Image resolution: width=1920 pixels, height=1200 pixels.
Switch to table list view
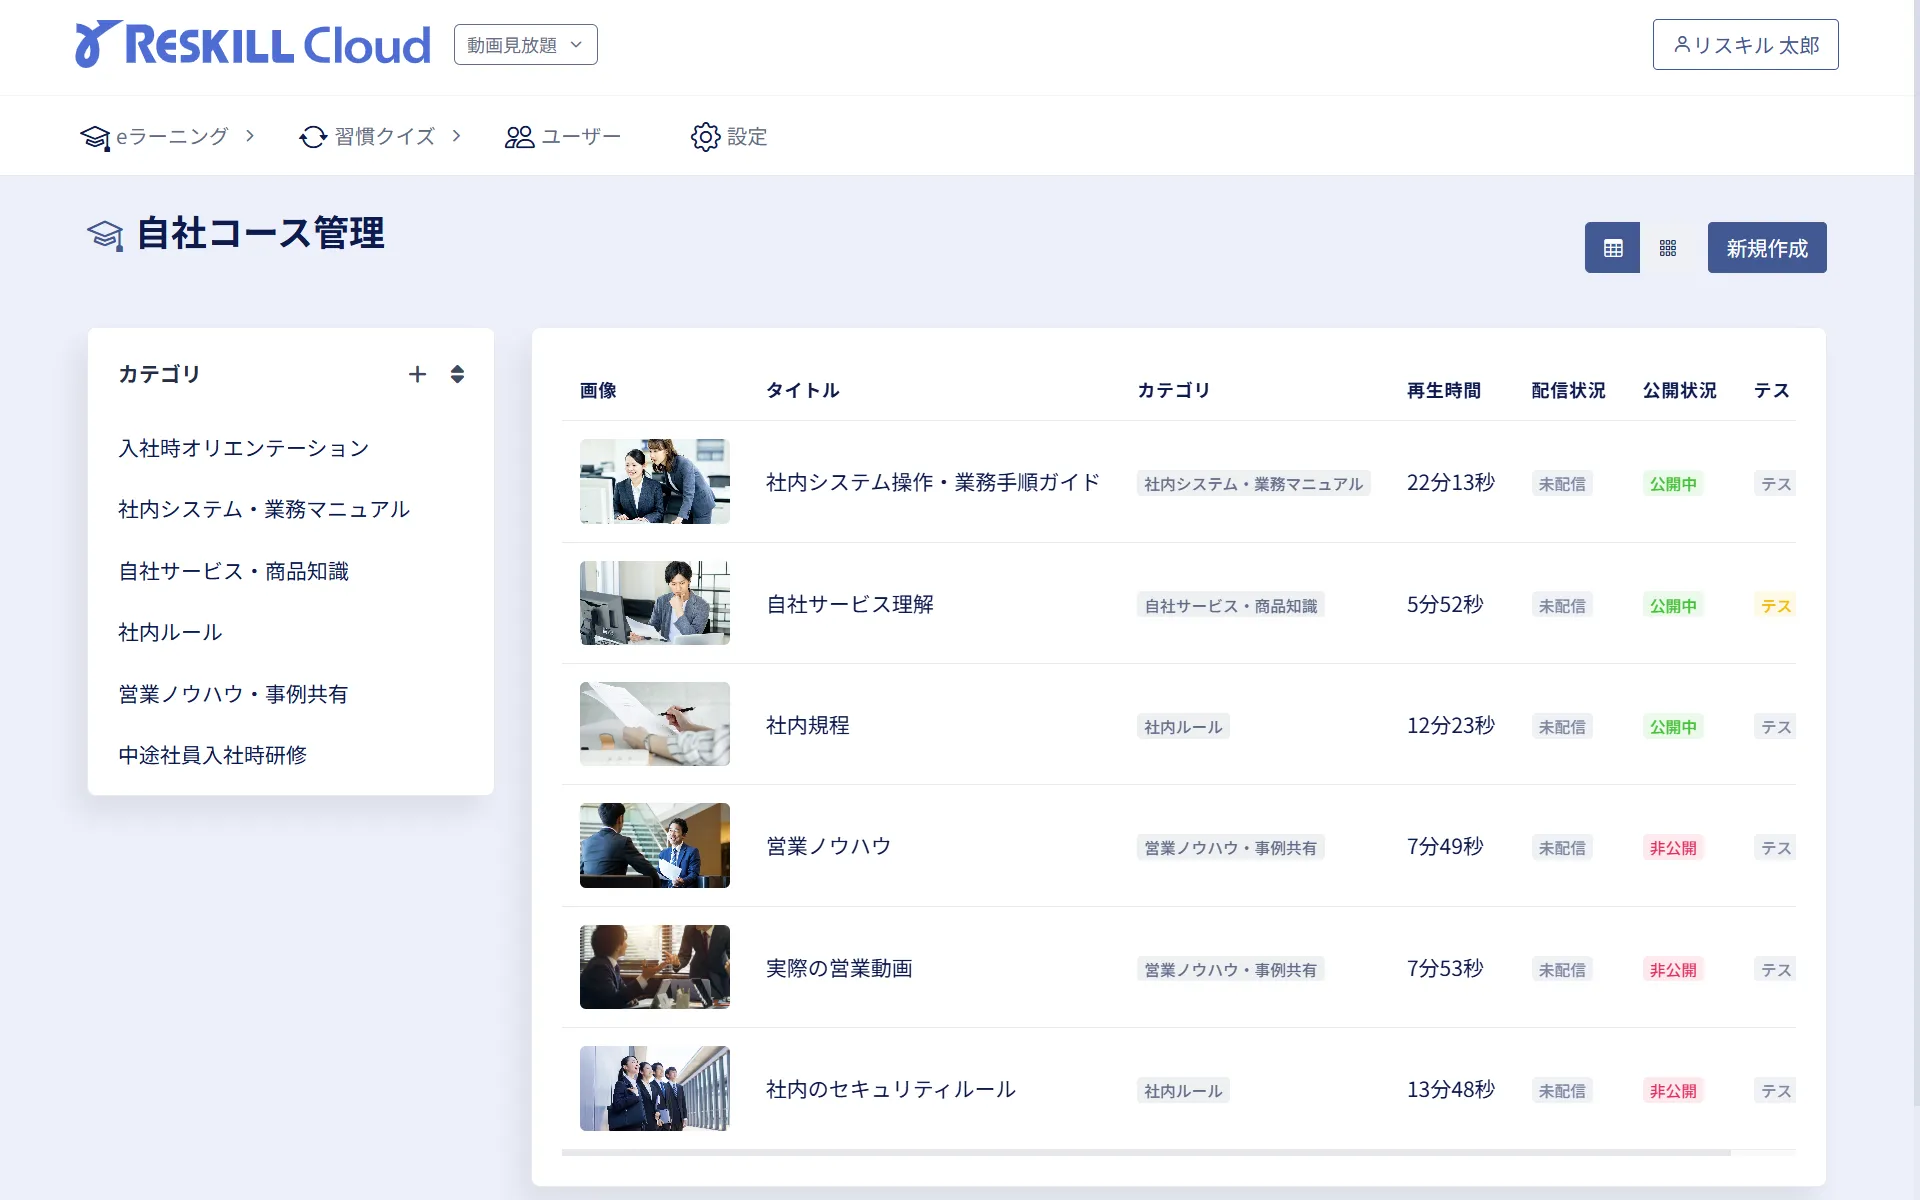point(1612,248)
